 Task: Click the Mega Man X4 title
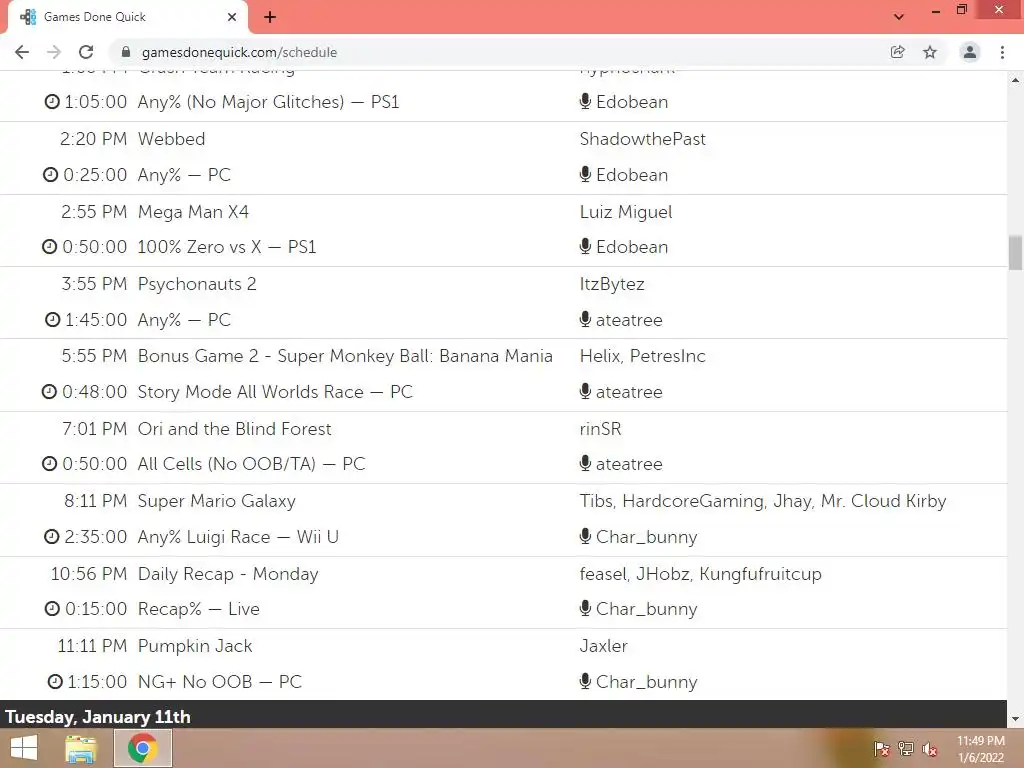pos(193,212)
